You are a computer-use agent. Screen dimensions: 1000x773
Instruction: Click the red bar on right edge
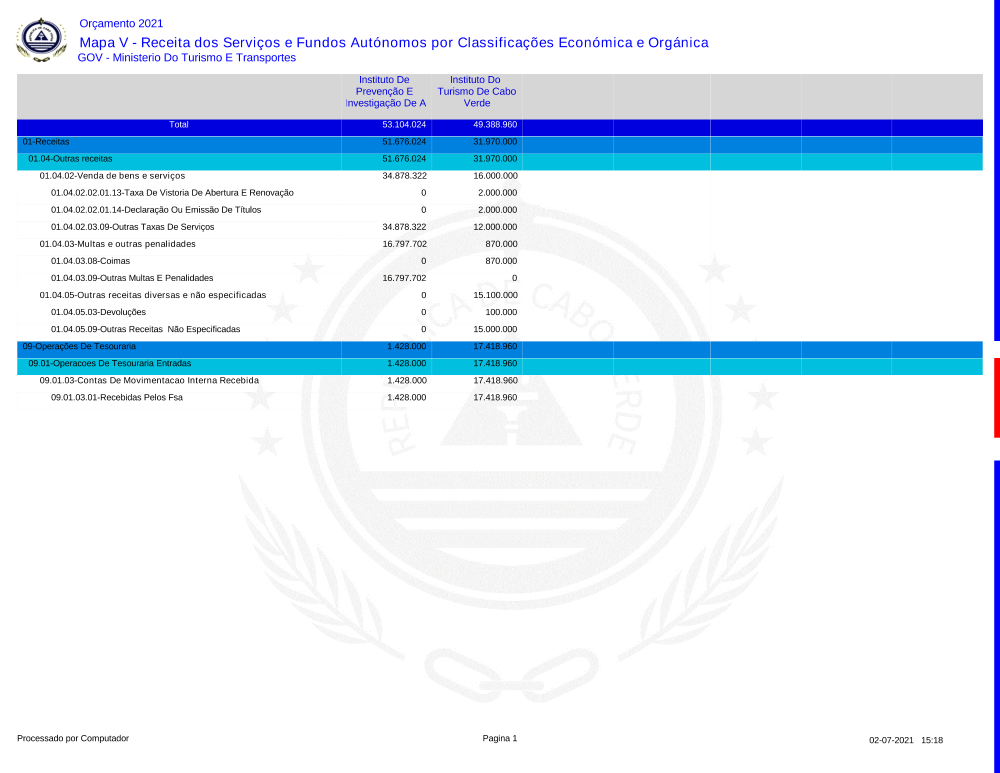996,398
